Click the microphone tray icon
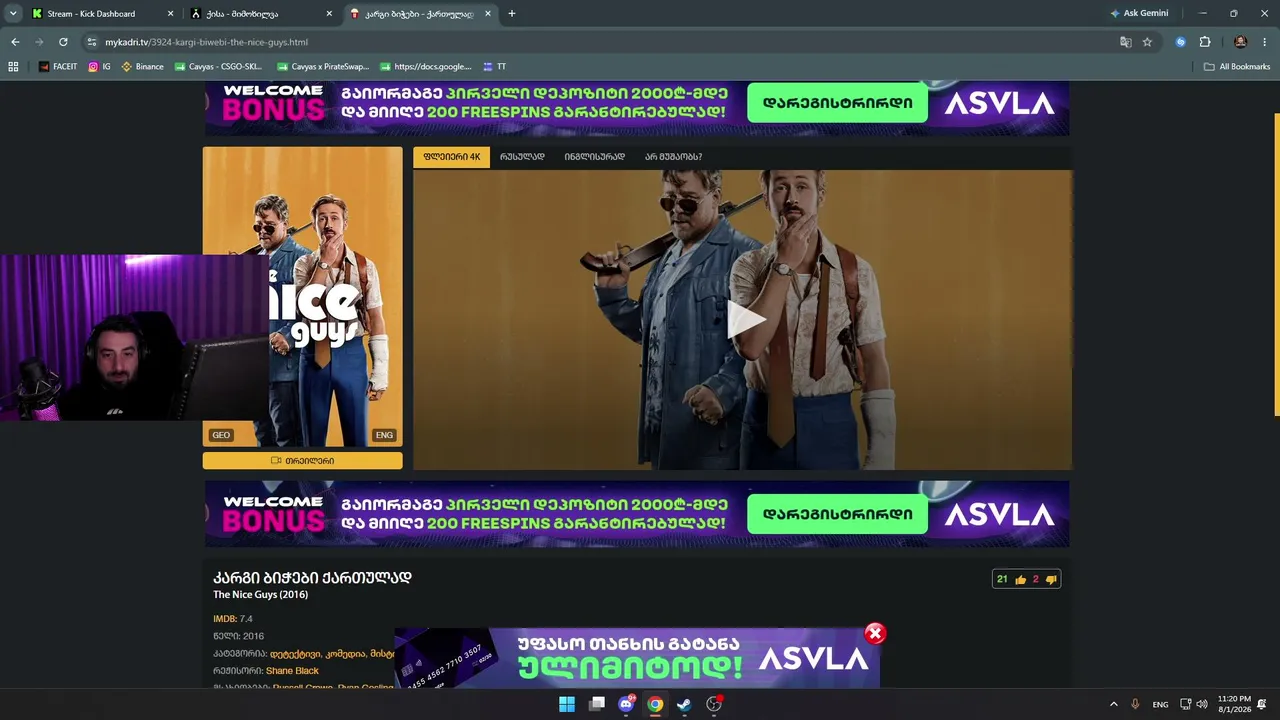 point(1135,704)
